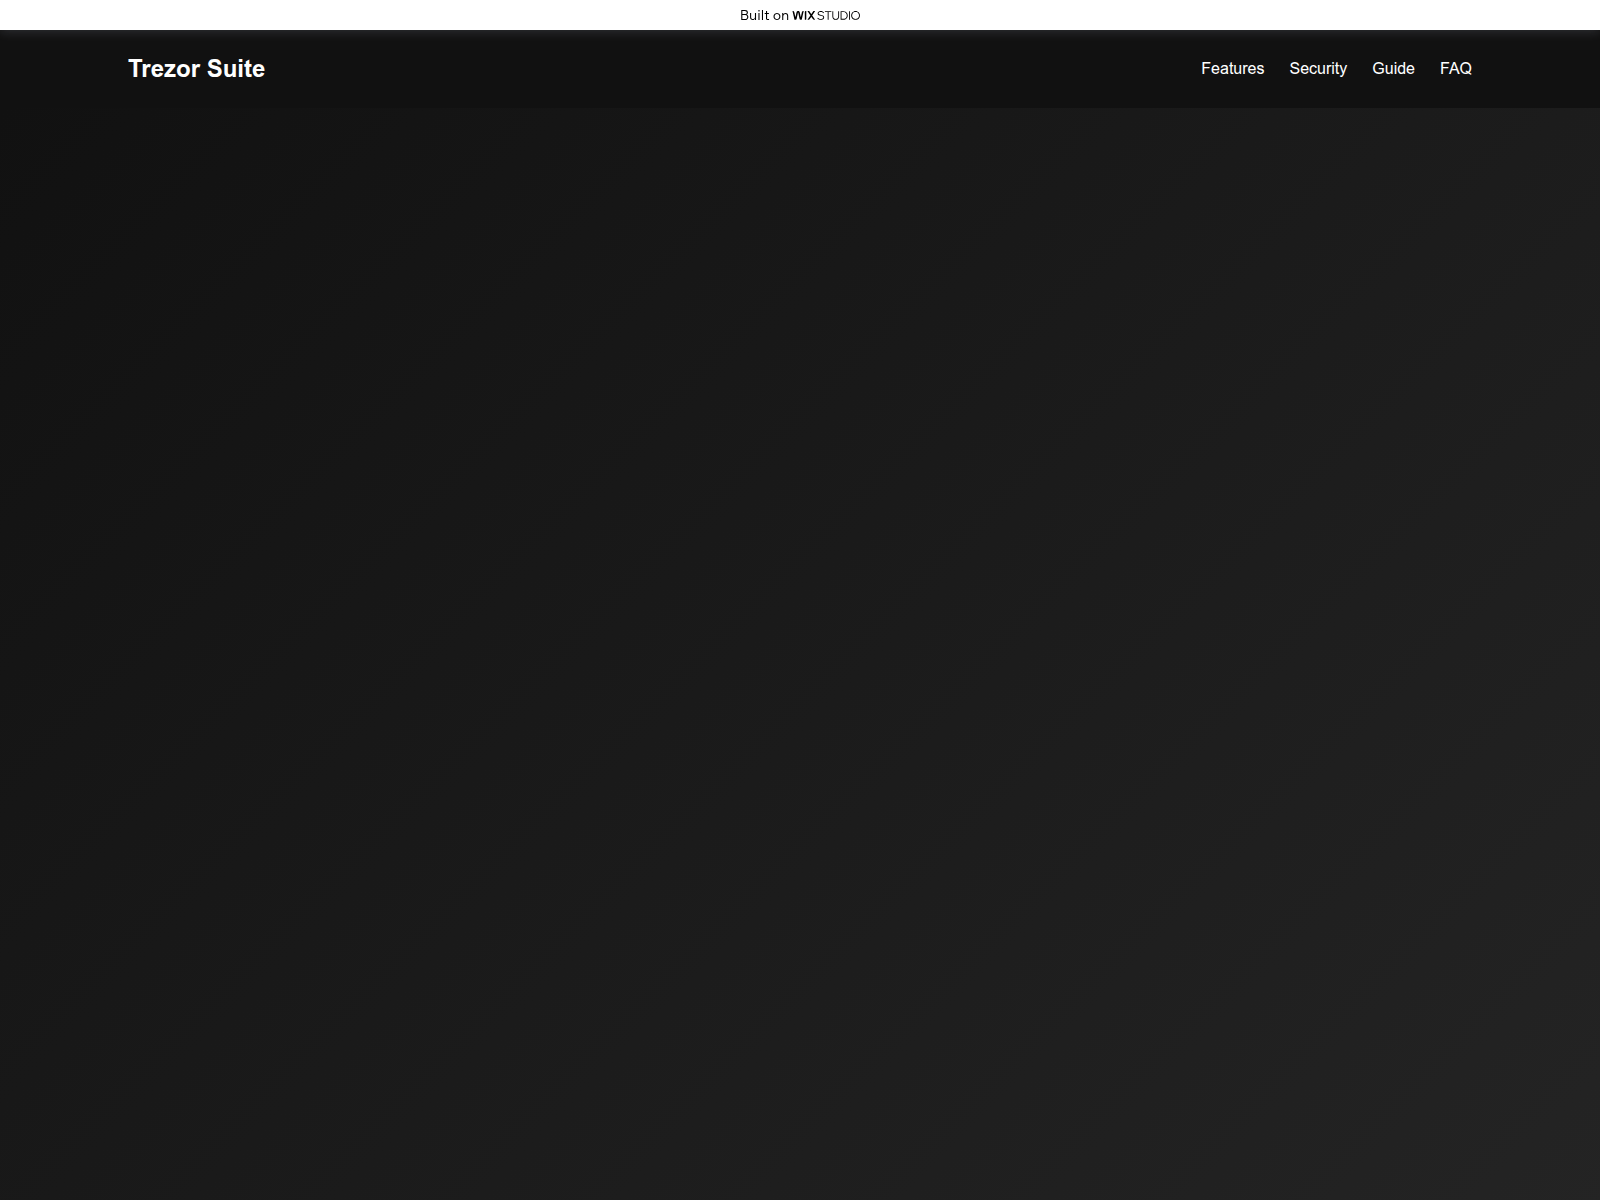Click the Built on Wix Studio banner
This screenshot has width=1600, height=1200.
(800, 15)
